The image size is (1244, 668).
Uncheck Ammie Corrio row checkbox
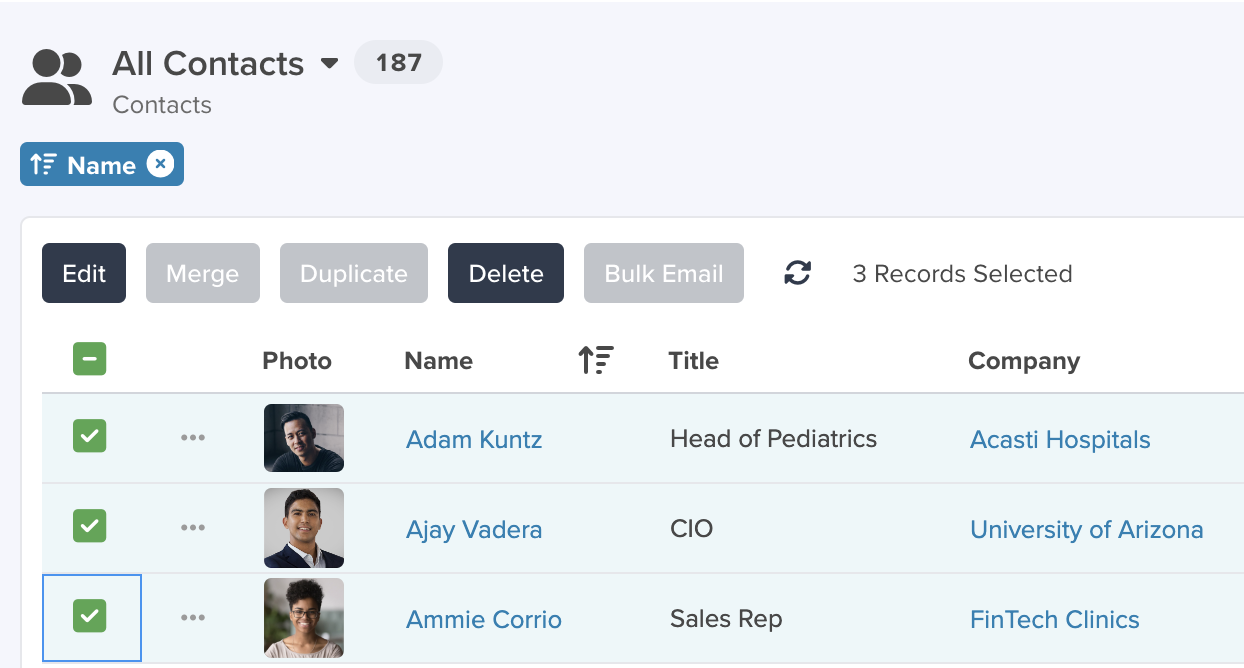[90, 616]
